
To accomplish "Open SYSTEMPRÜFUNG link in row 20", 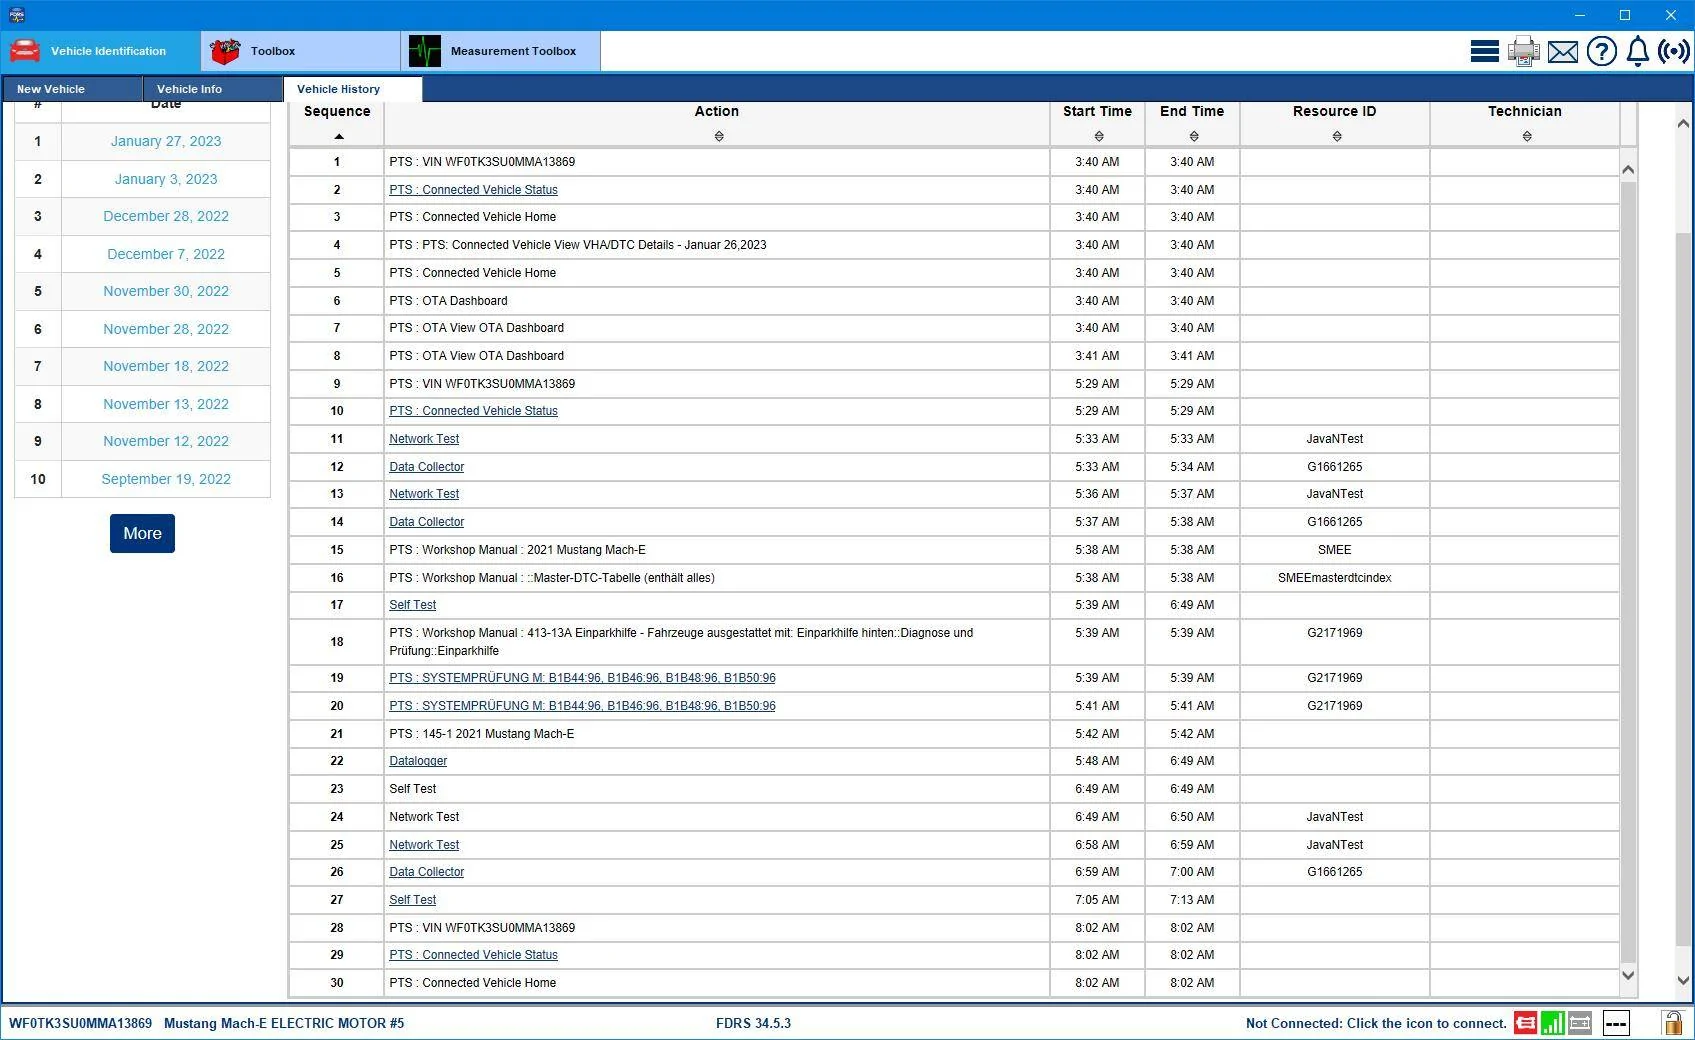I will click(x=582, y=706).
